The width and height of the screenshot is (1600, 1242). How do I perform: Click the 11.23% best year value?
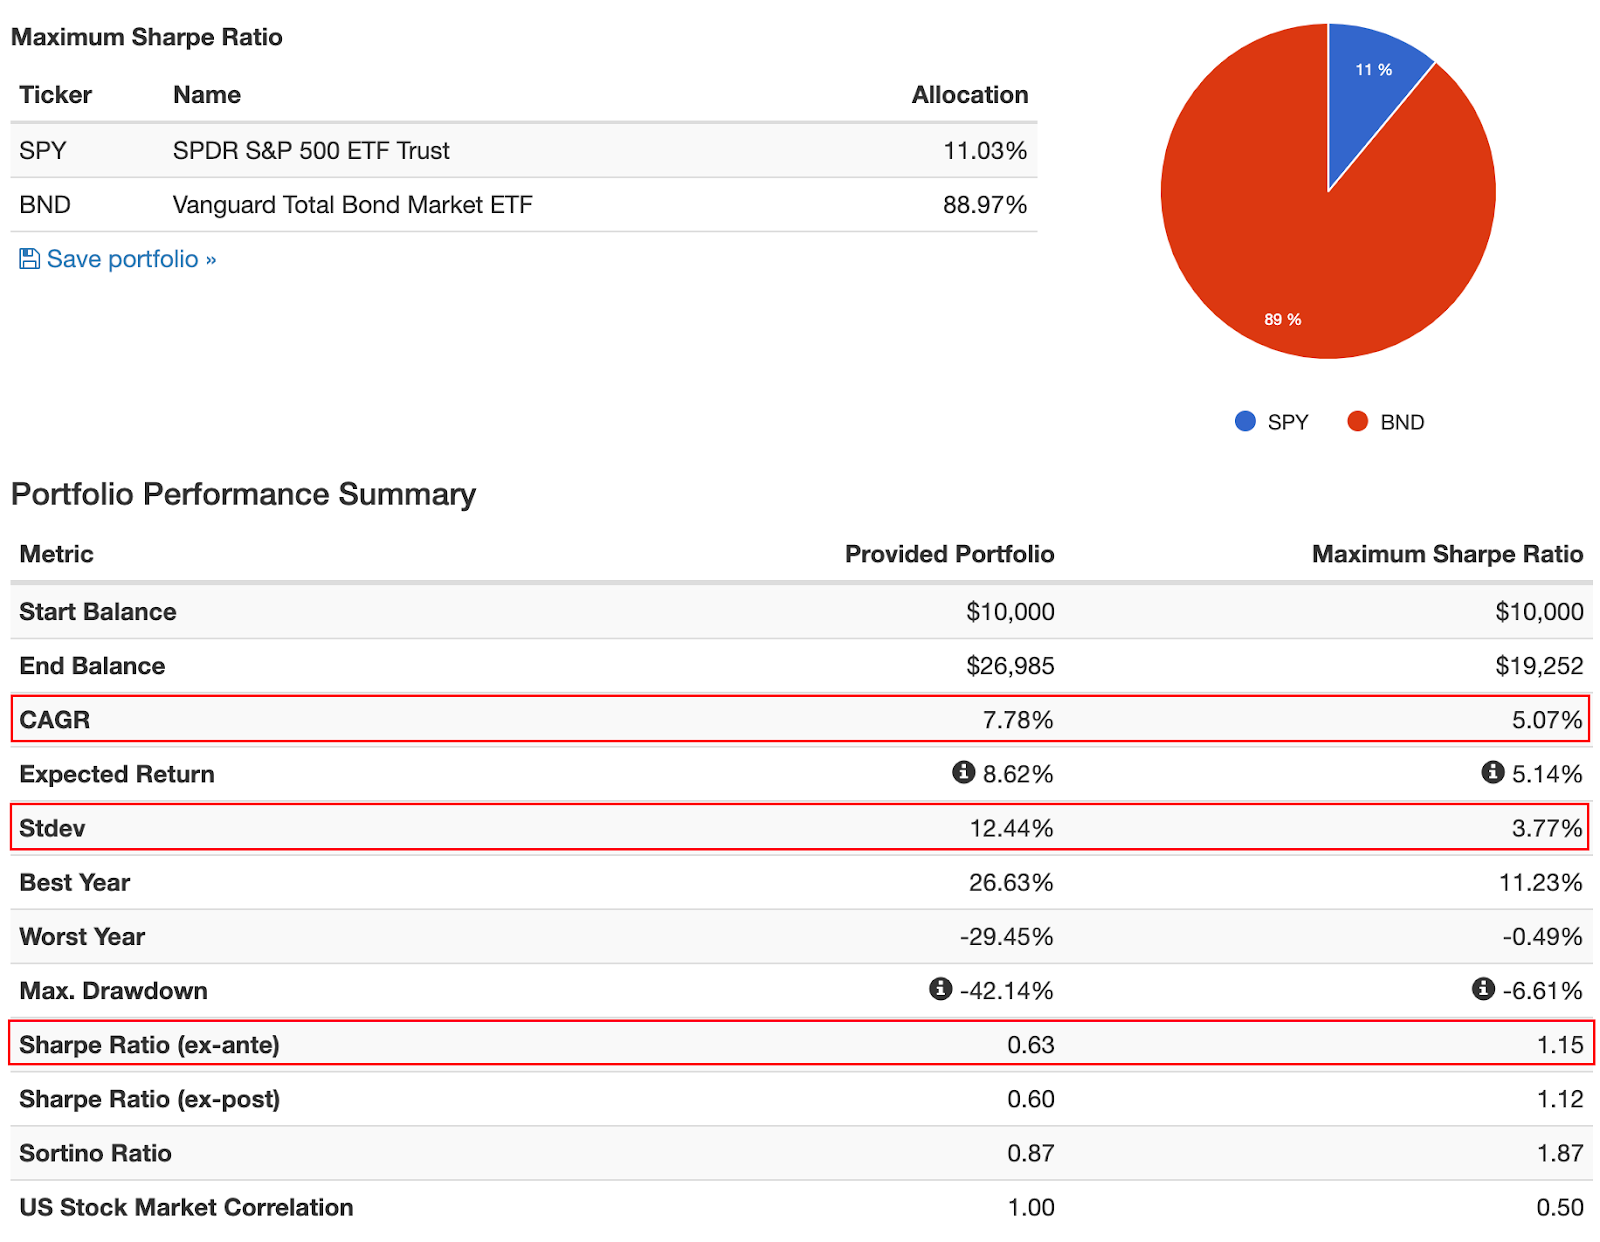(1541, 882)
